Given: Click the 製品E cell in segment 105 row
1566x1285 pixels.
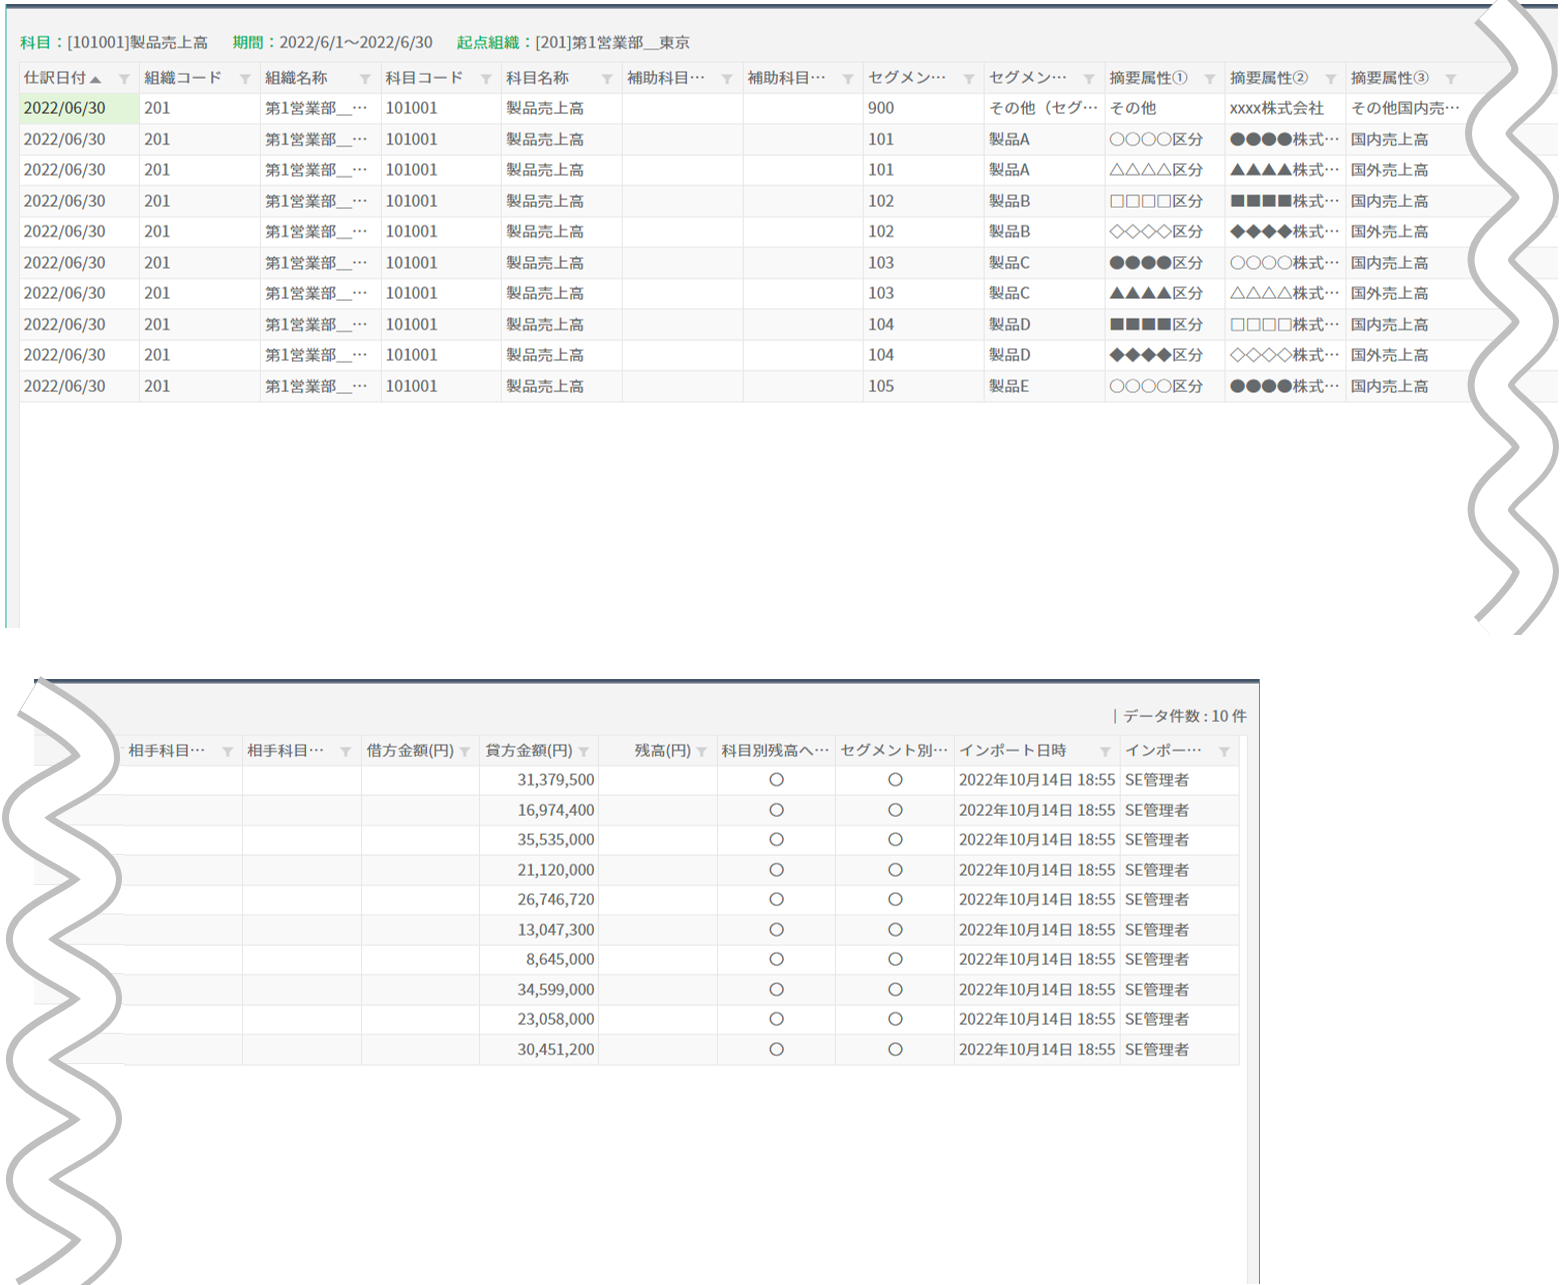Looking at the screenshot, I should click(1008, 386).
